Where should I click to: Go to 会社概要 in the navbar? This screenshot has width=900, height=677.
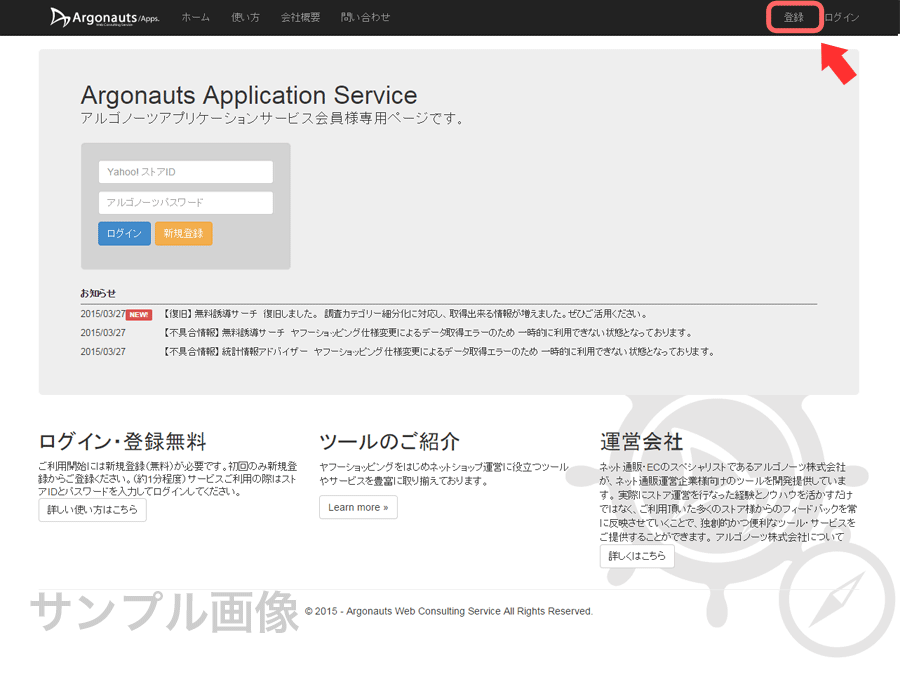point(300,17)
